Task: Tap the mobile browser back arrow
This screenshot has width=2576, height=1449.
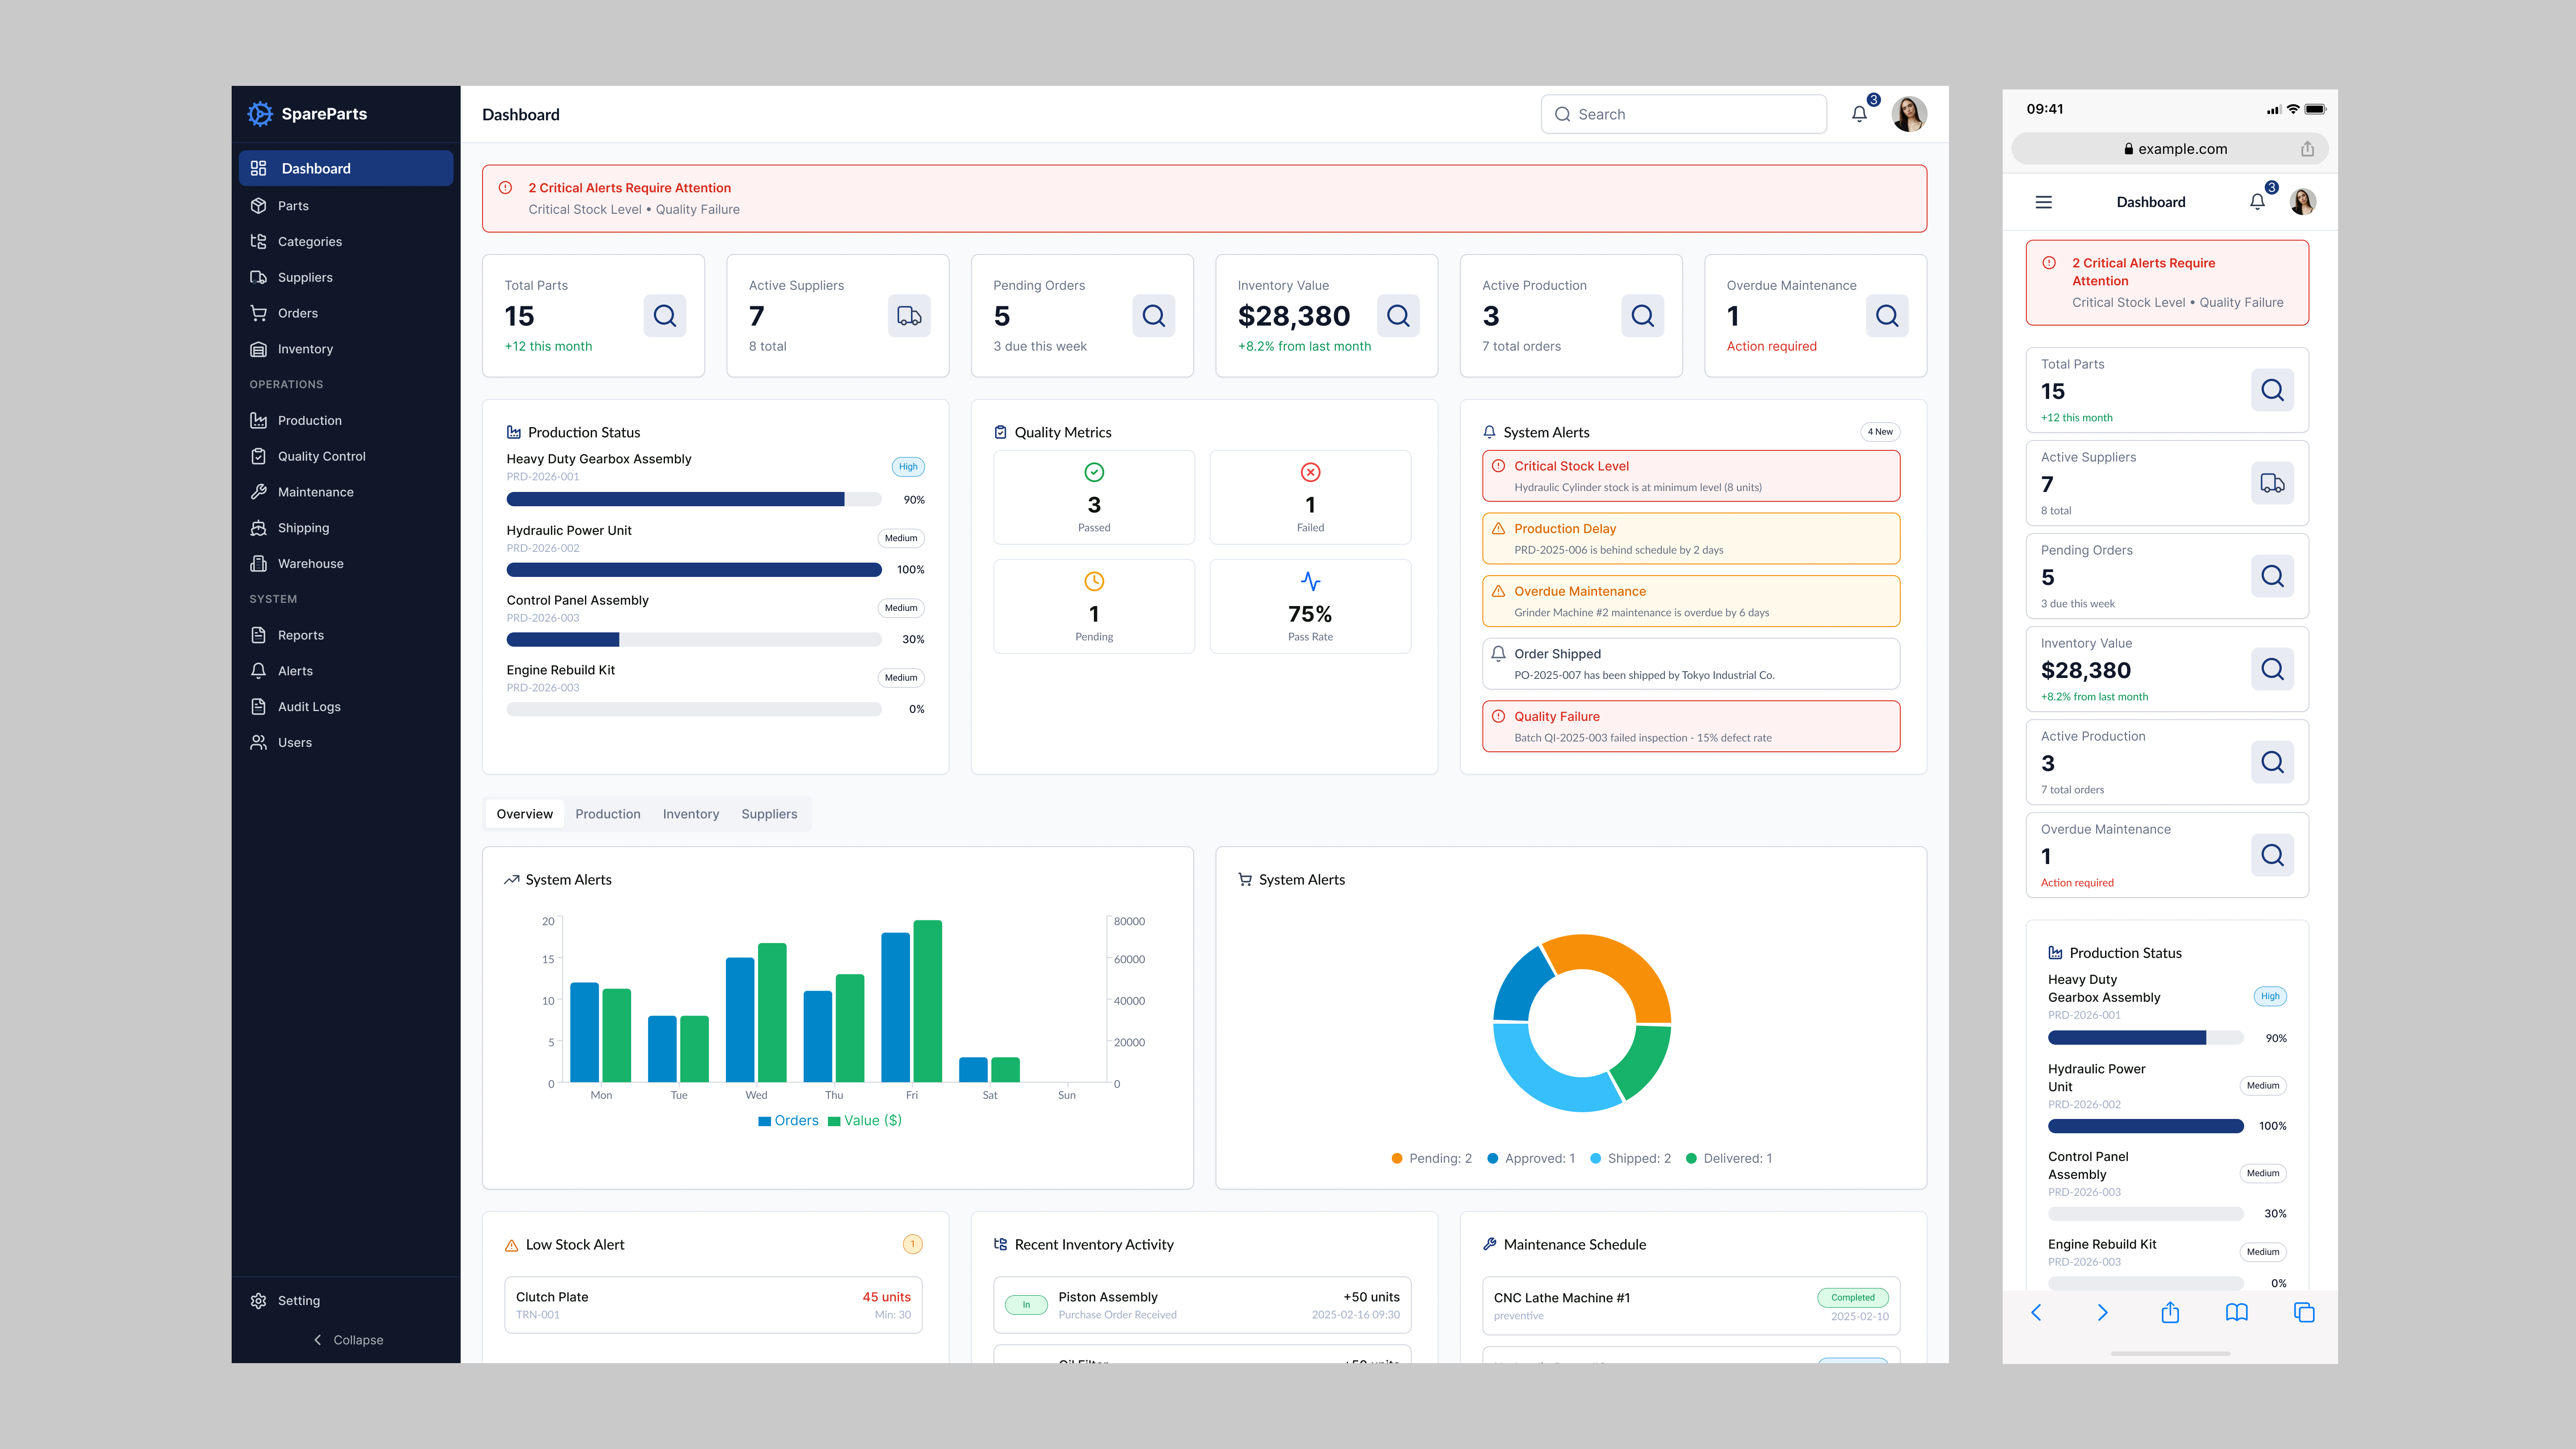Action: tap(2036, 1312)
